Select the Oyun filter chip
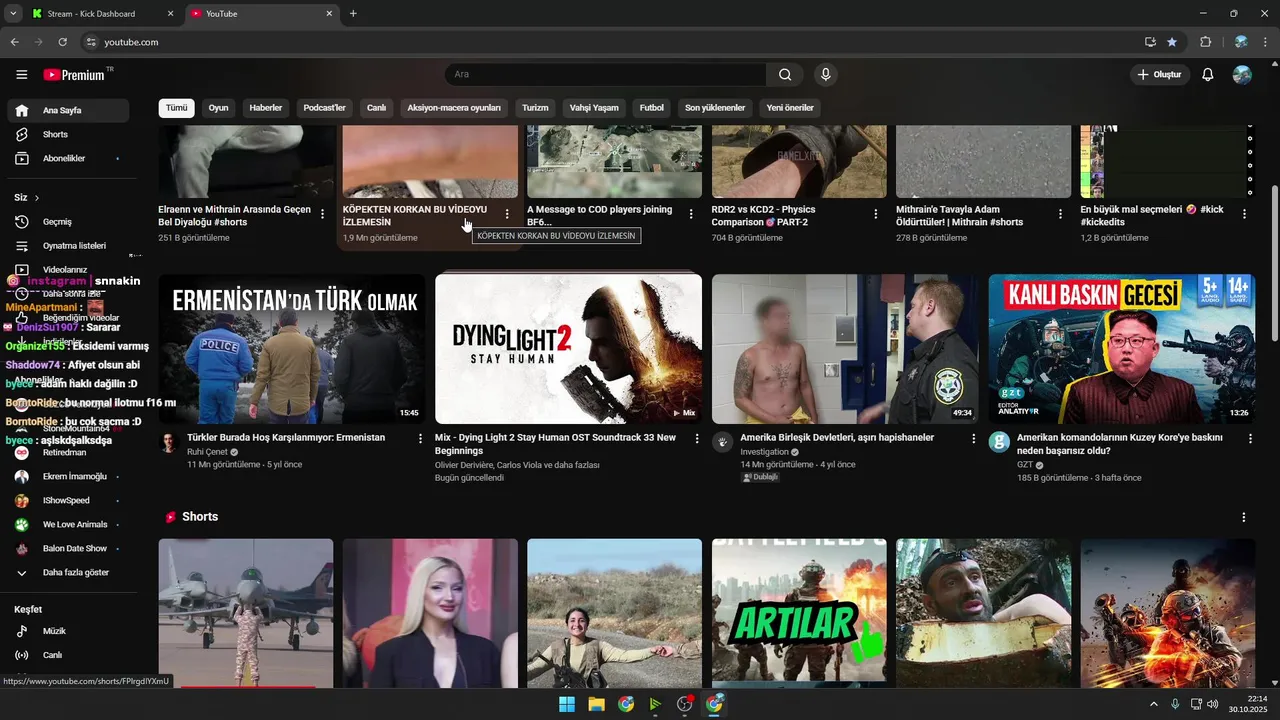This screenshot has height=720, width=1280. coord(218,108)
